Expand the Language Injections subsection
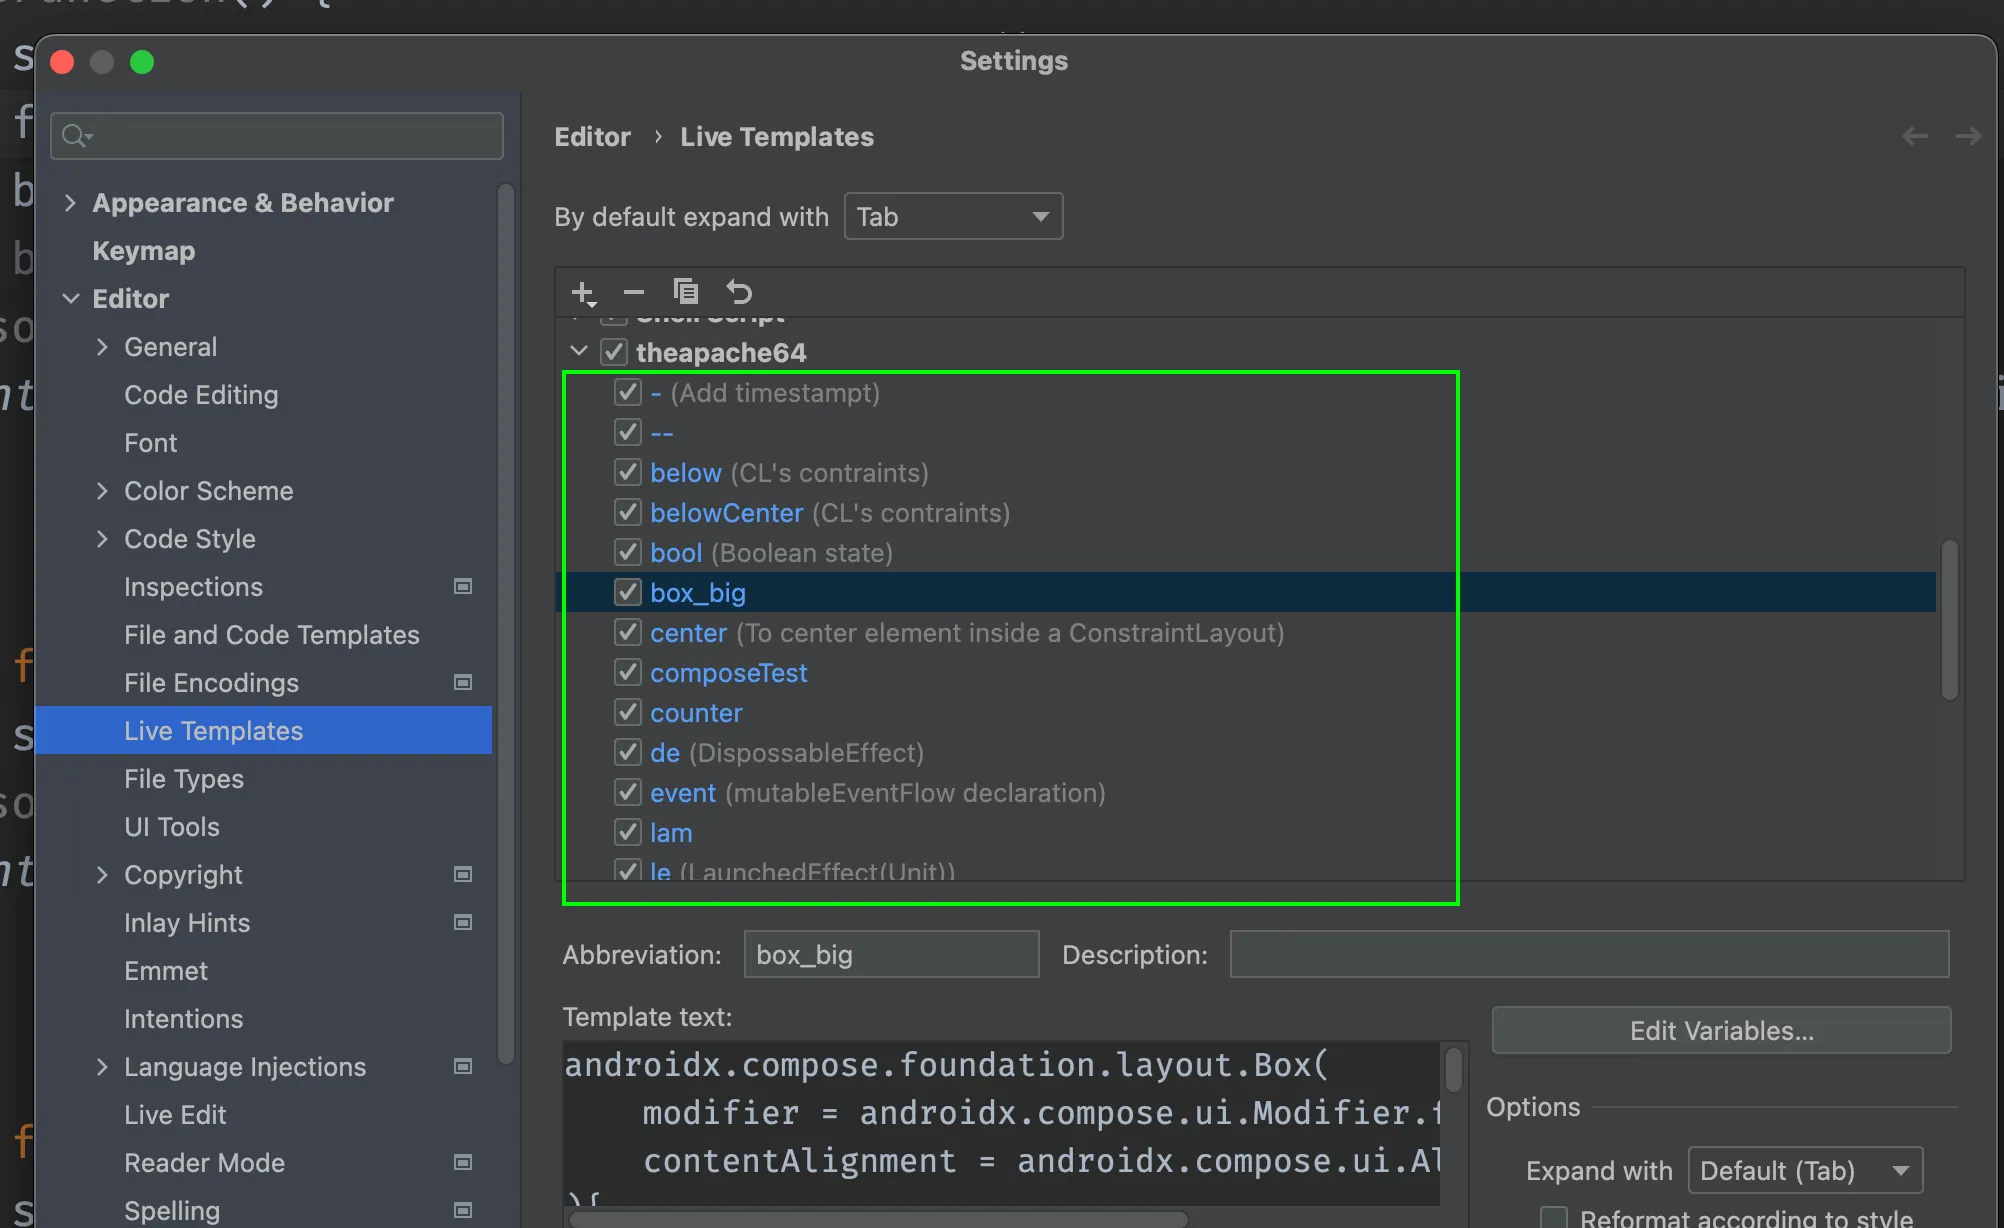 tap(102, 1067)
